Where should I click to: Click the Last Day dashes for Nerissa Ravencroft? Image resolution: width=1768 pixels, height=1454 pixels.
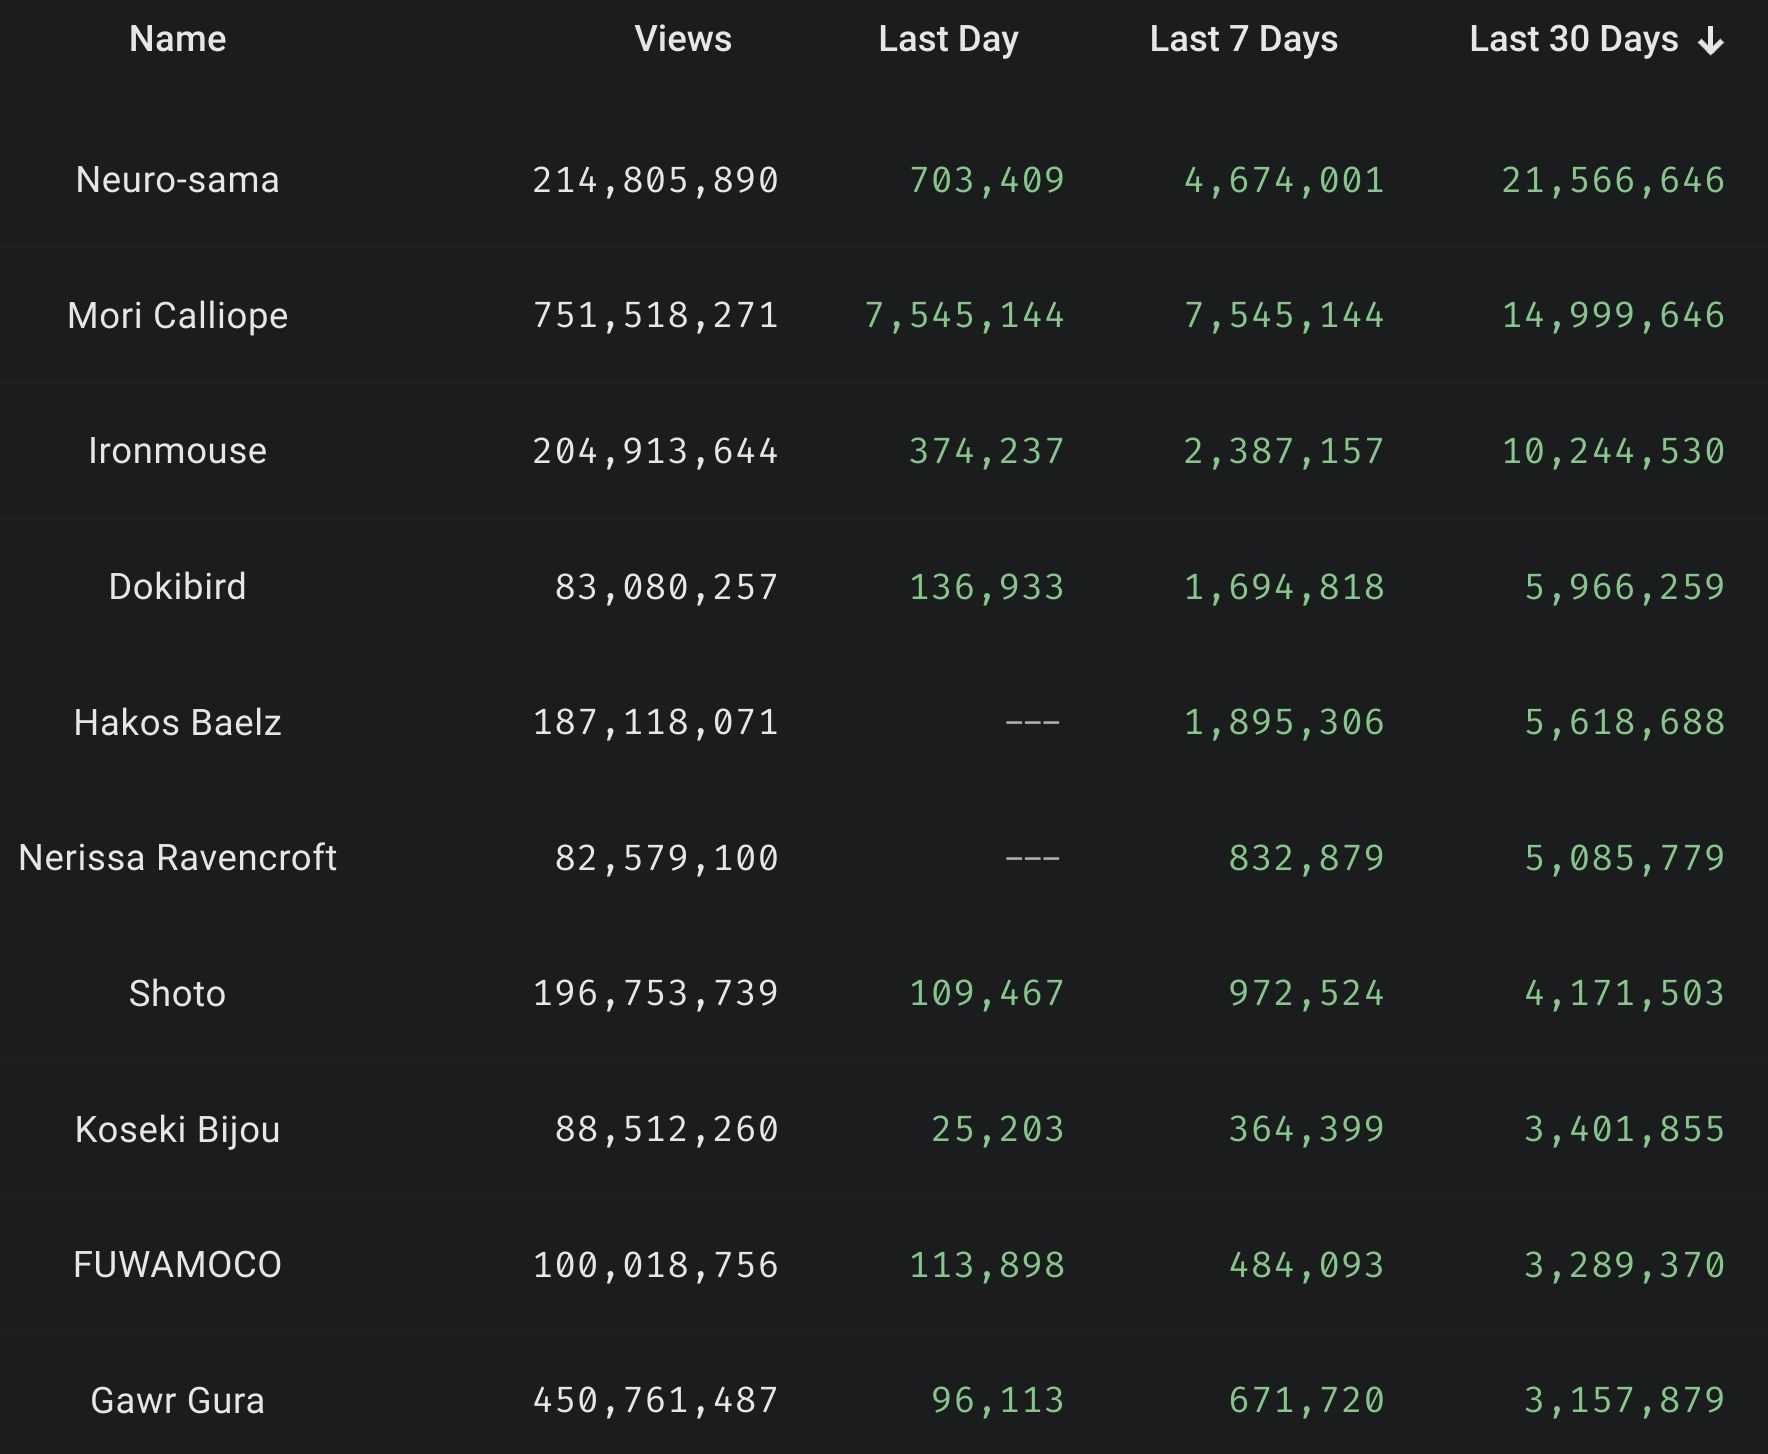point(1033,858)
